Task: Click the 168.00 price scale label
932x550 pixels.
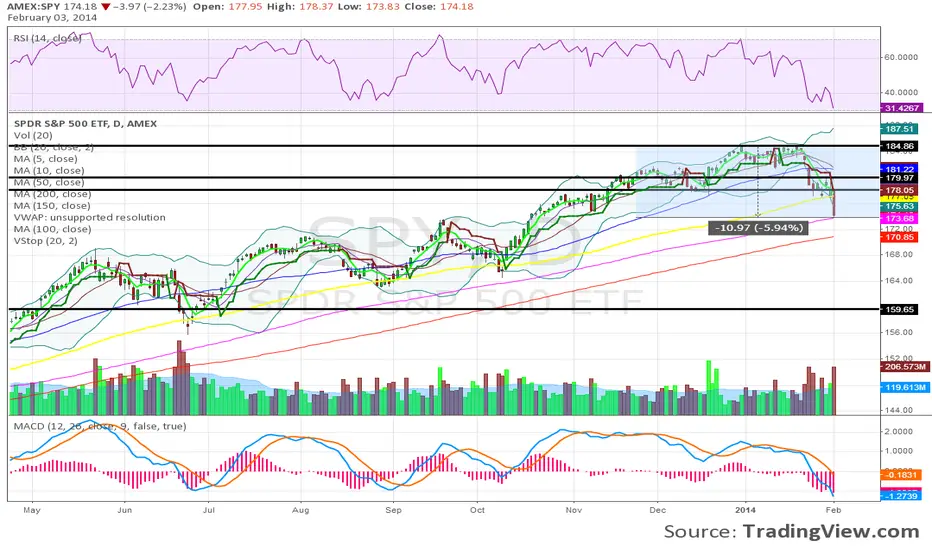Action: coord(899,254)
